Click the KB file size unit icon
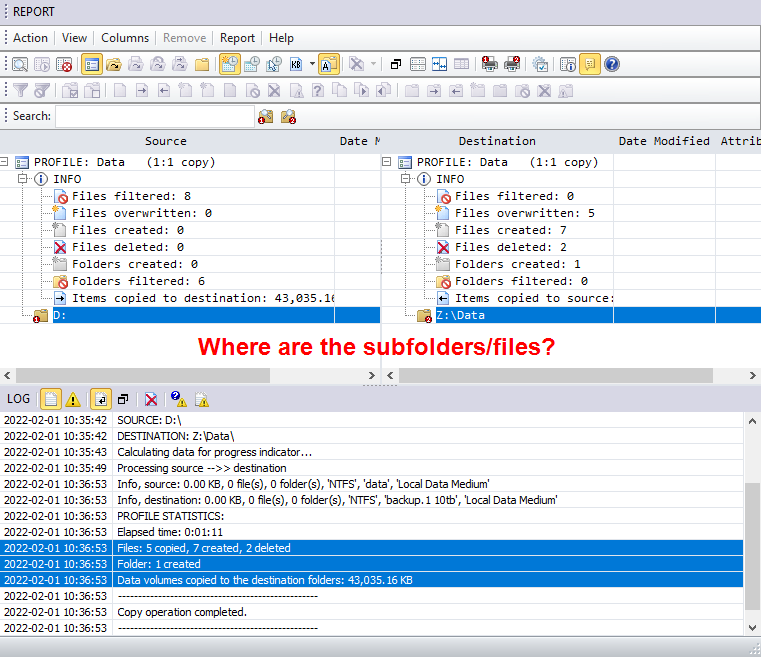Viewport: 761px width, 657px height. pyautogui.click(x=296, y=64)
